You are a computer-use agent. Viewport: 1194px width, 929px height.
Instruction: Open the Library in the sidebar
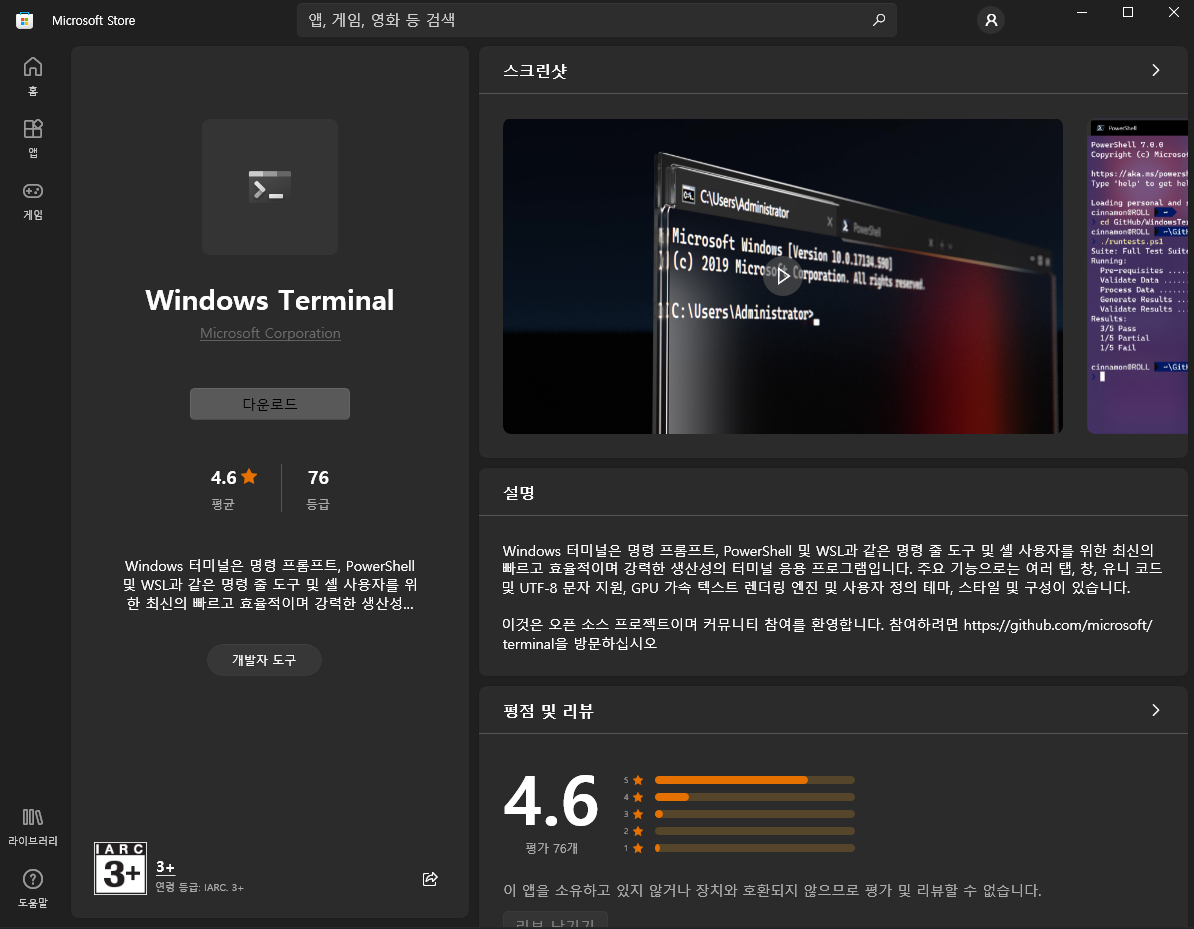coord(33,827)
